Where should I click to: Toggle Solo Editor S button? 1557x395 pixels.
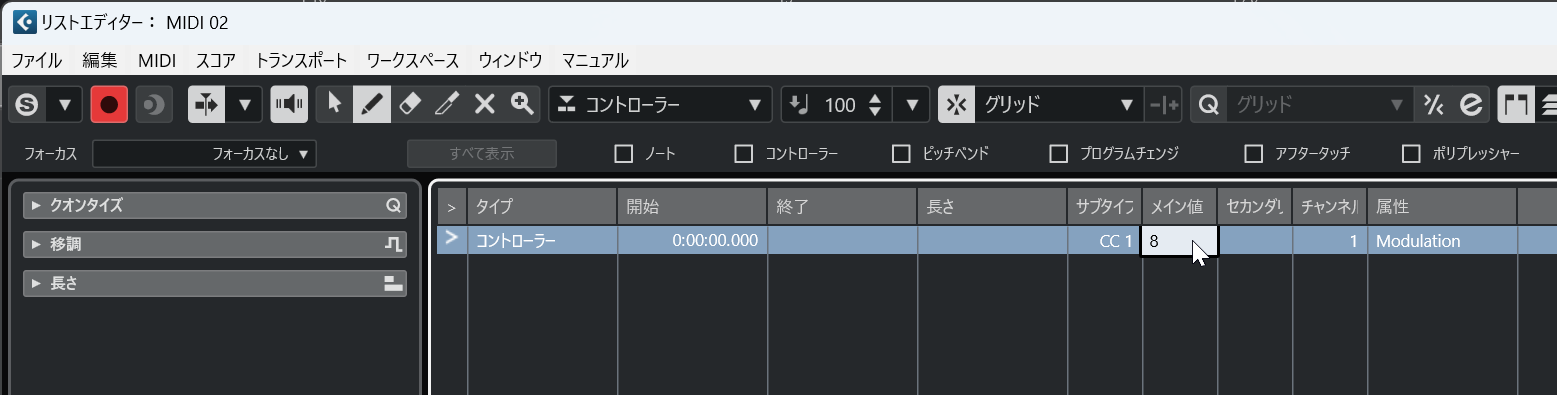click(28, 104)
